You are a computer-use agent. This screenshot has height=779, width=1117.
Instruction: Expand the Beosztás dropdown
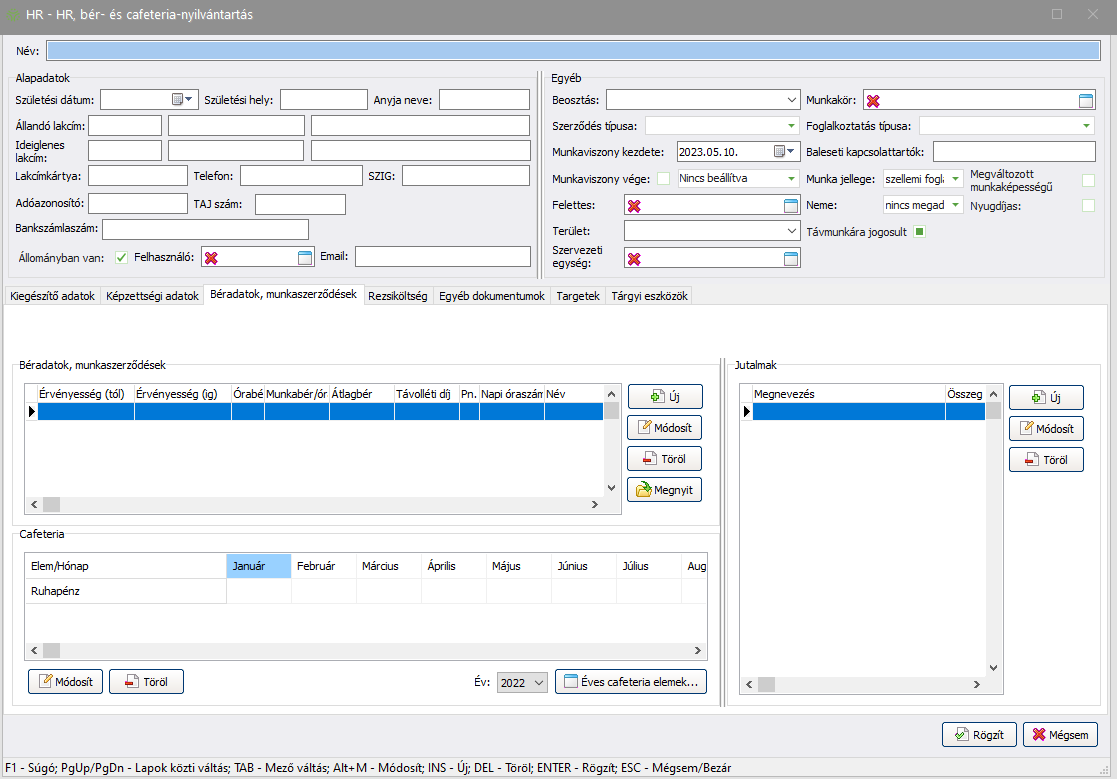coord(792,100)
